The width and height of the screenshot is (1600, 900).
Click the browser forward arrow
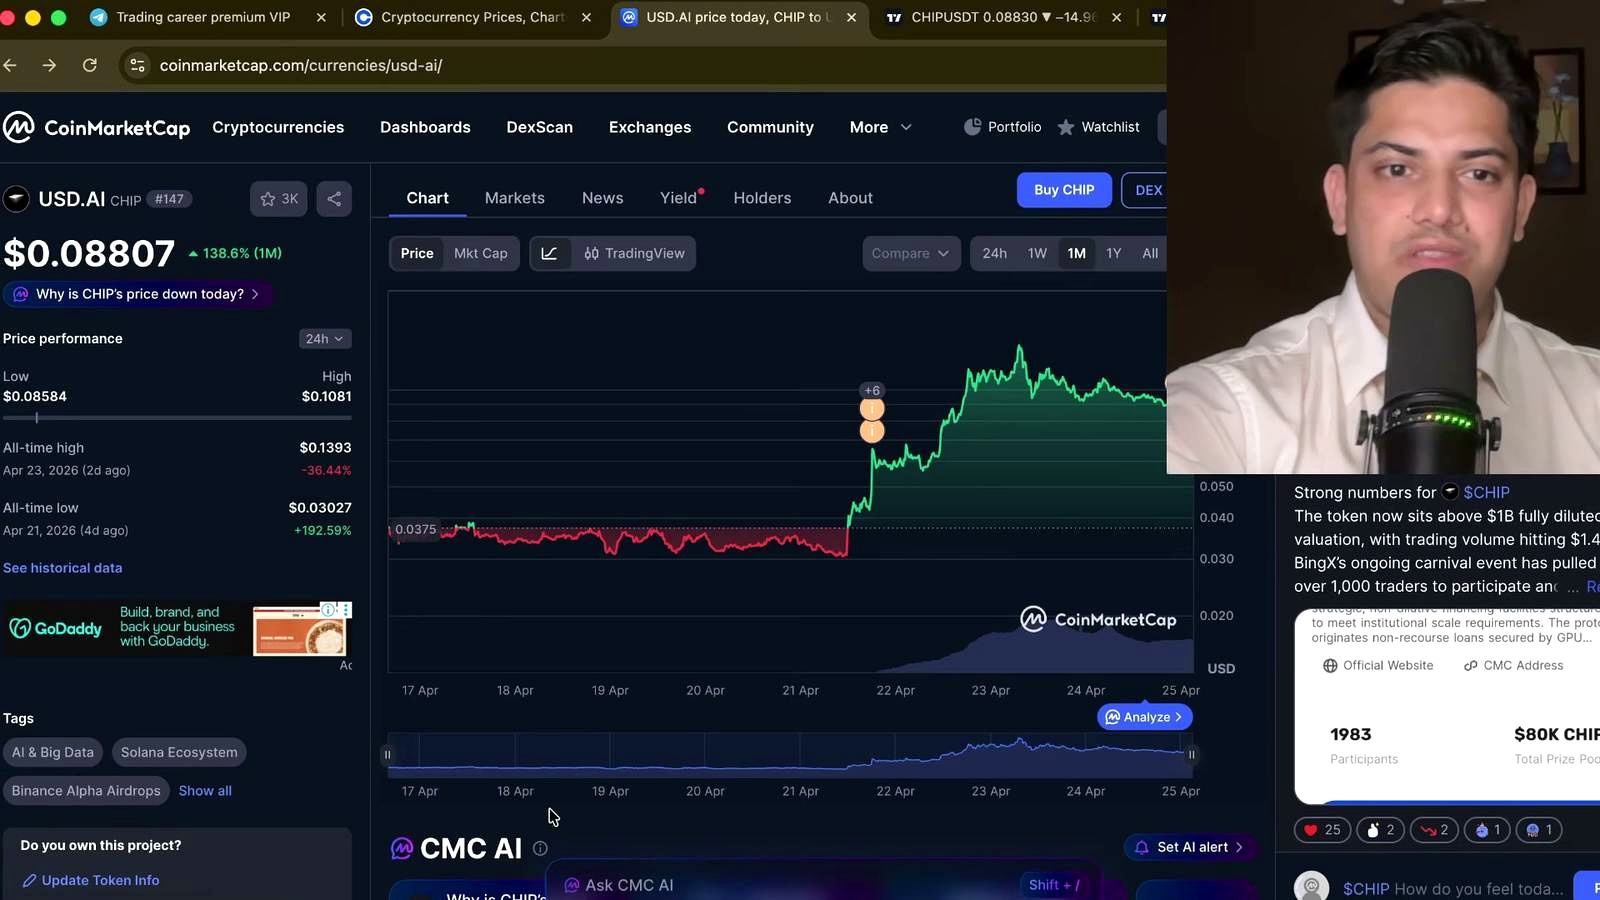pyautogui.click(x=49, y=65)
